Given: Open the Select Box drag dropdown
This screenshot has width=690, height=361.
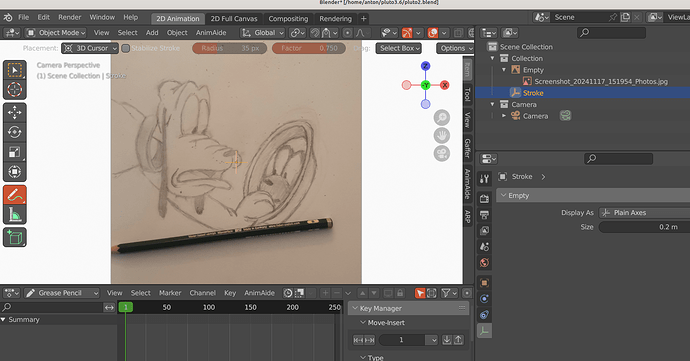Looking at the screenshot, I should 399,48.
